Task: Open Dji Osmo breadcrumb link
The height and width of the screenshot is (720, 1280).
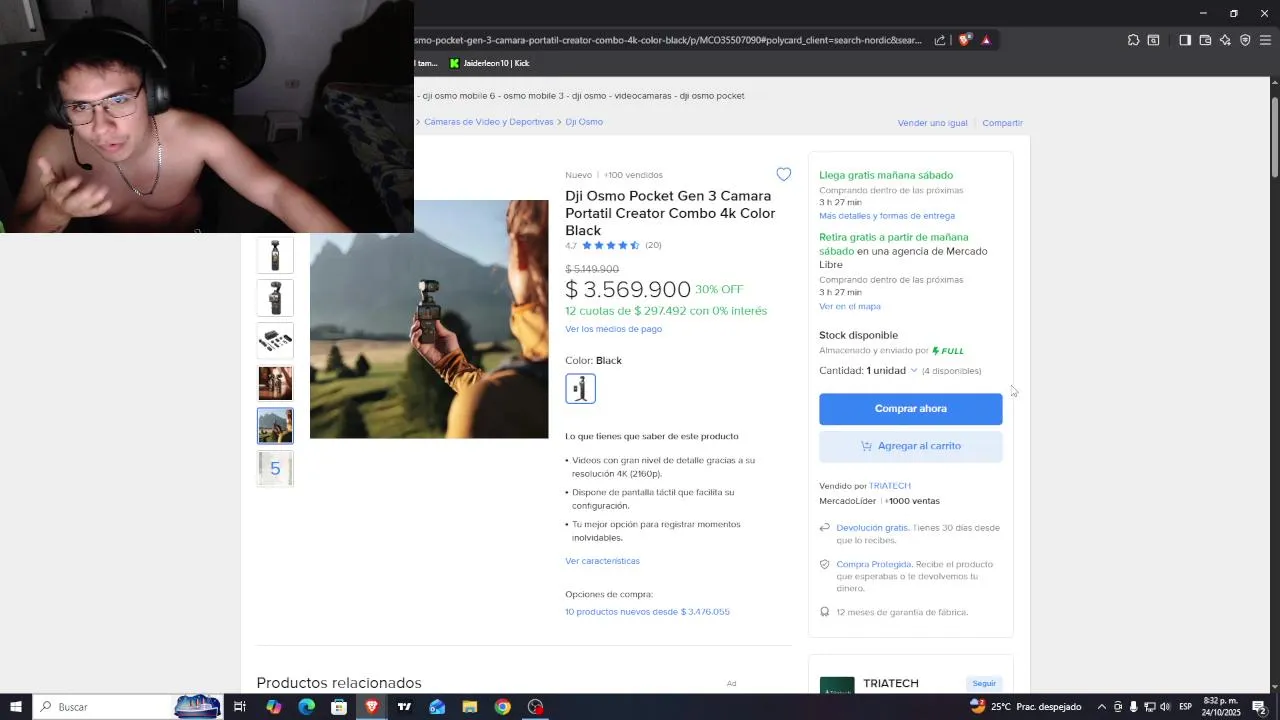Action: pyautogui.click(x=584, y=122)
